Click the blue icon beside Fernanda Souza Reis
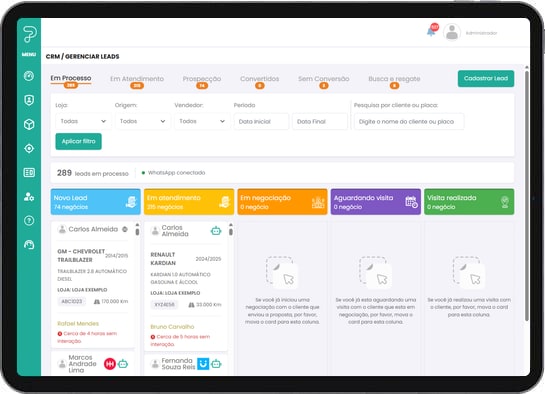Image resolution: width=545 pixels, height=394 pixels. tap(203, 364)
